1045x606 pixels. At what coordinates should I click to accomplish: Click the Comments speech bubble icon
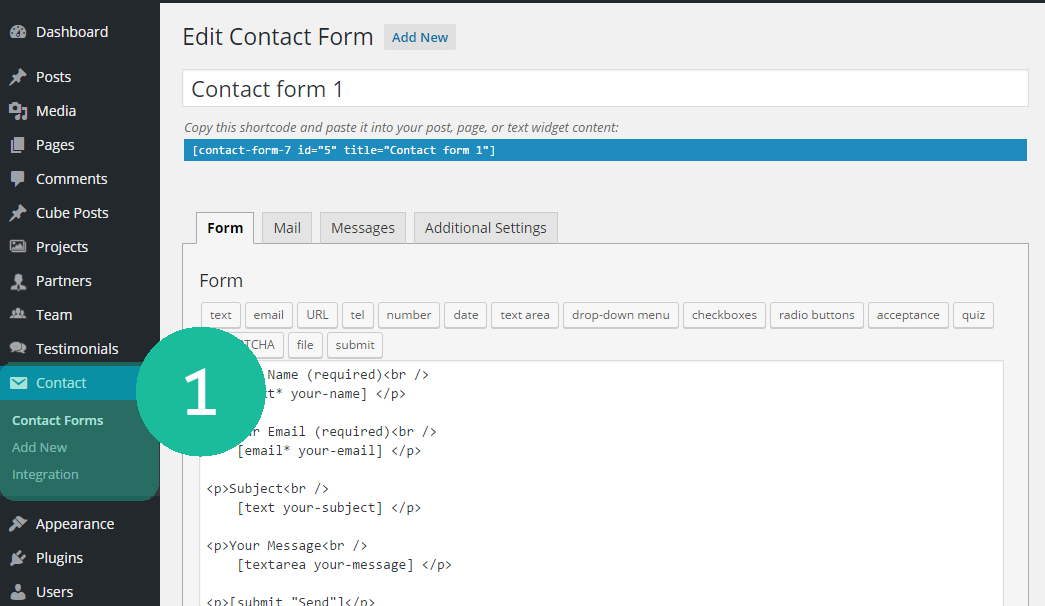coord(17,179)
